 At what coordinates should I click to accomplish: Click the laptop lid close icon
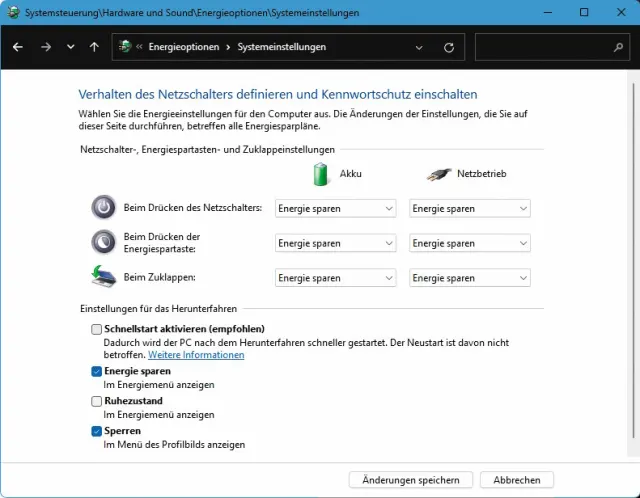point(103,277)
